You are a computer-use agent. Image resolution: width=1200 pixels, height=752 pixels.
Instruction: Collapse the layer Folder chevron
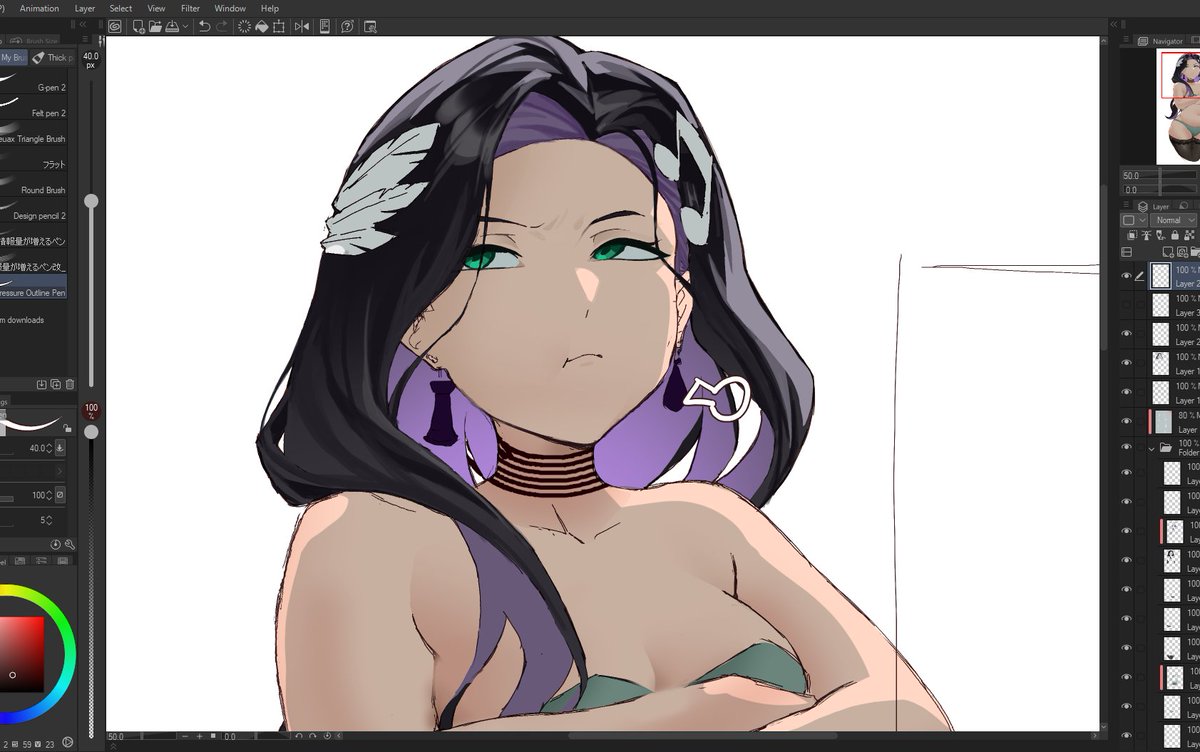[x=1152, y=448]
